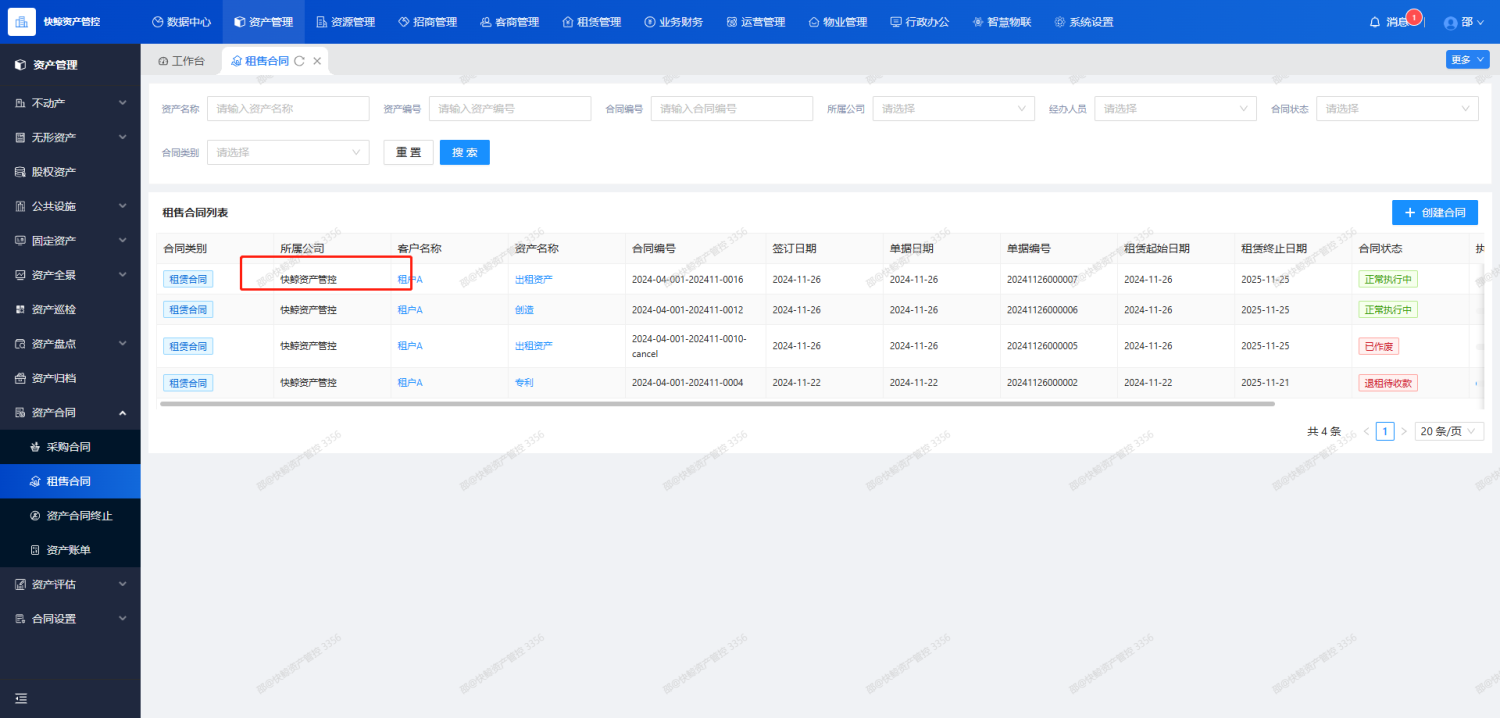Click the 已作废 status tag
1500x718 pixels.
coord(1379,346)
